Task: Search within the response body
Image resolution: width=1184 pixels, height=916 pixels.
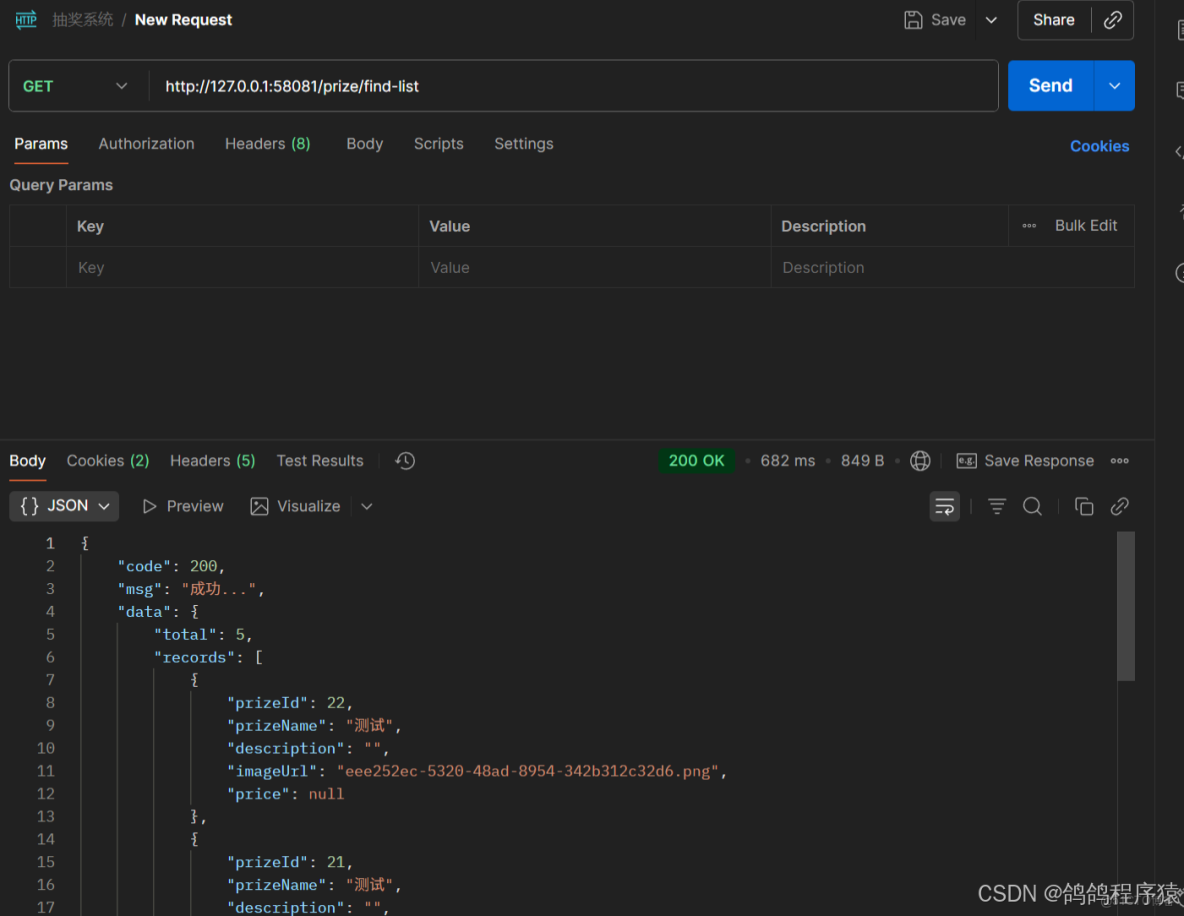Action: point(1032,507)
